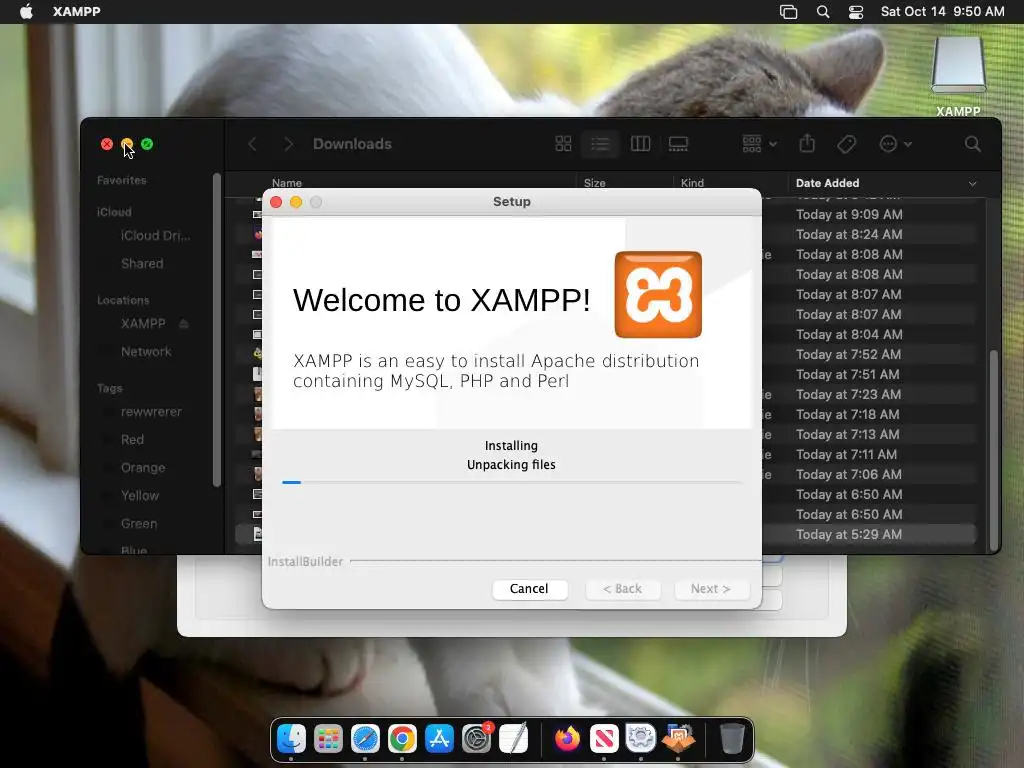Open the Finder action (ellipsis) menu
1024x768 pixels.
895,144
